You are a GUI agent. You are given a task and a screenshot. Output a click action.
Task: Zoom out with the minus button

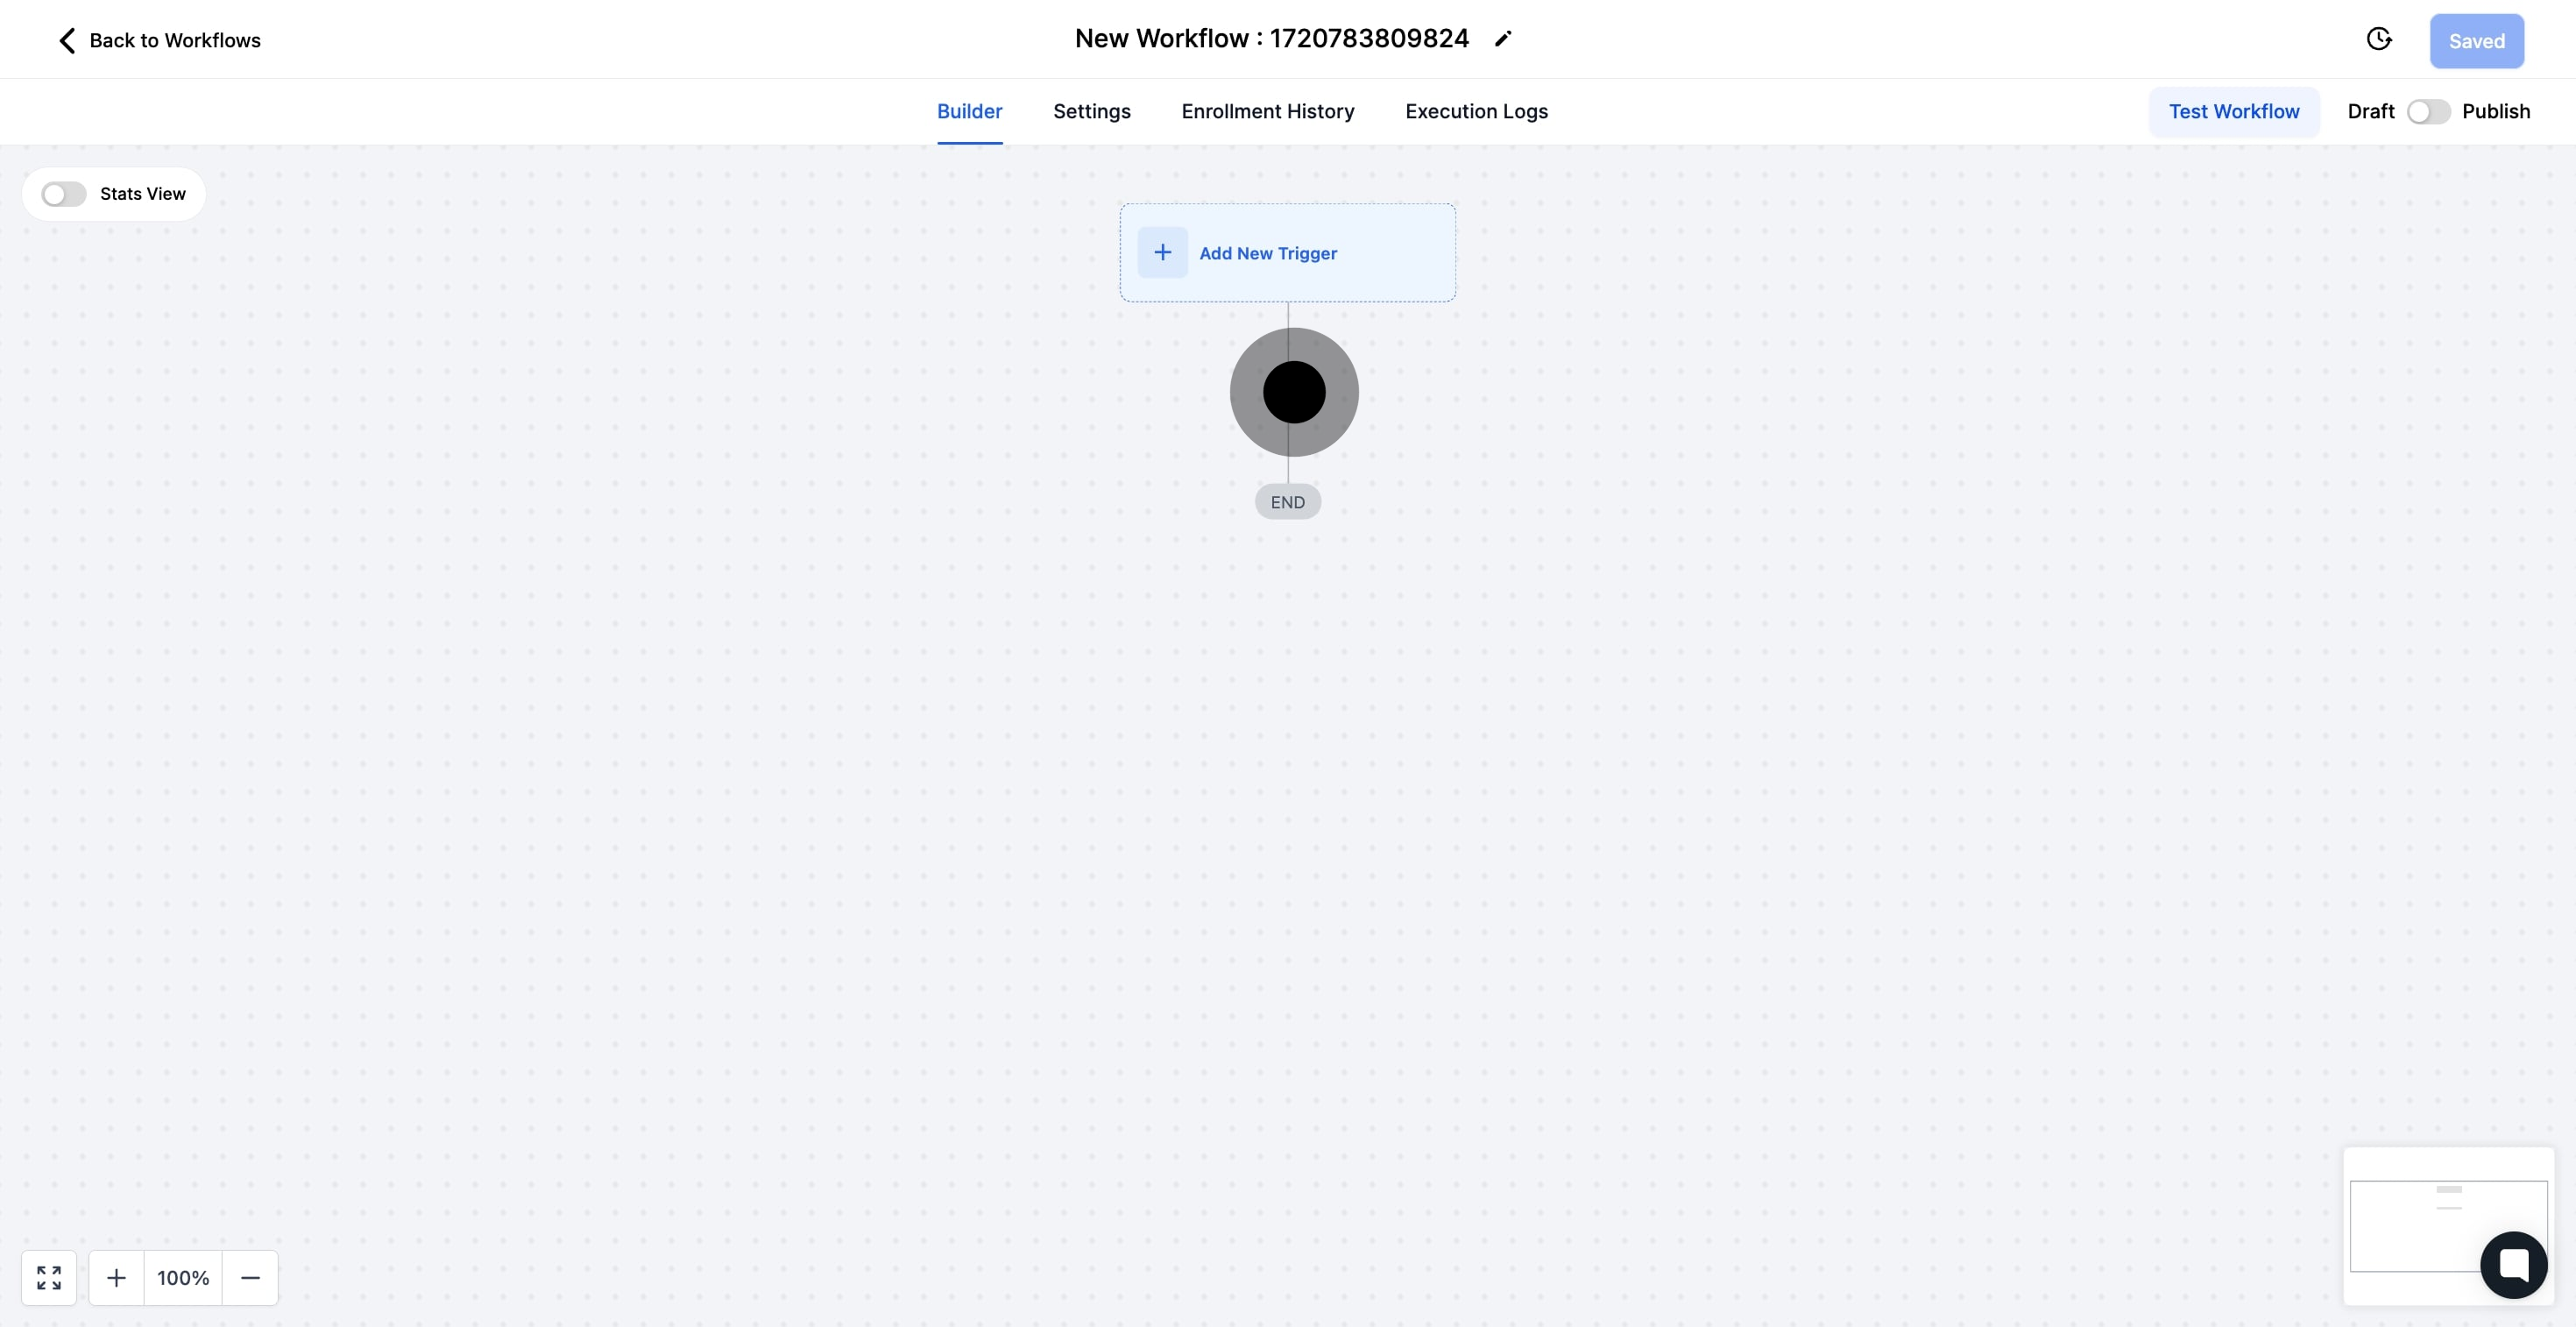(250, 1277)
